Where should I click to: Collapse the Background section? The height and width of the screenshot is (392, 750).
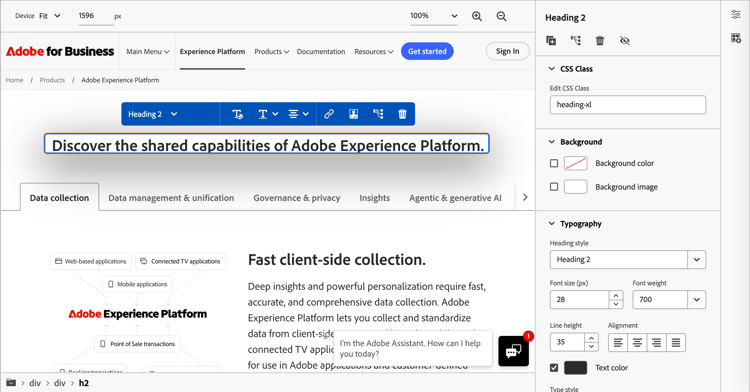click(551, 142)
